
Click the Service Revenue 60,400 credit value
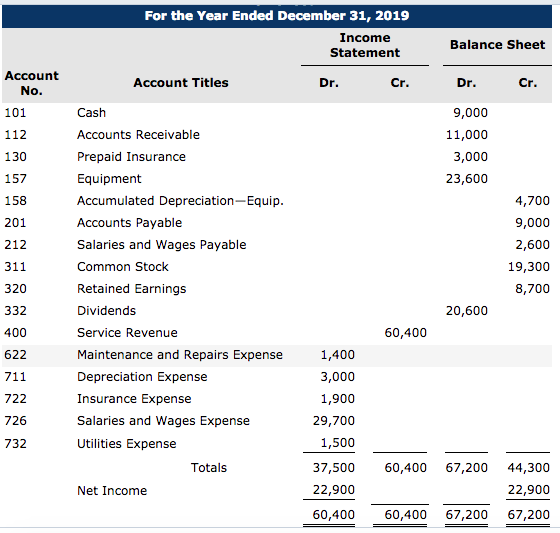pos(405,333)
